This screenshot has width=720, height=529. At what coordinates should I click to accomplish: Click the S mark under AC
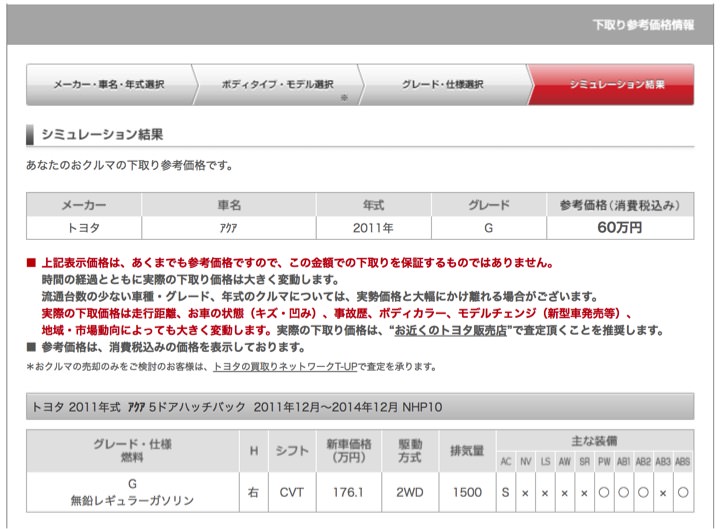[x=506, y=492]
